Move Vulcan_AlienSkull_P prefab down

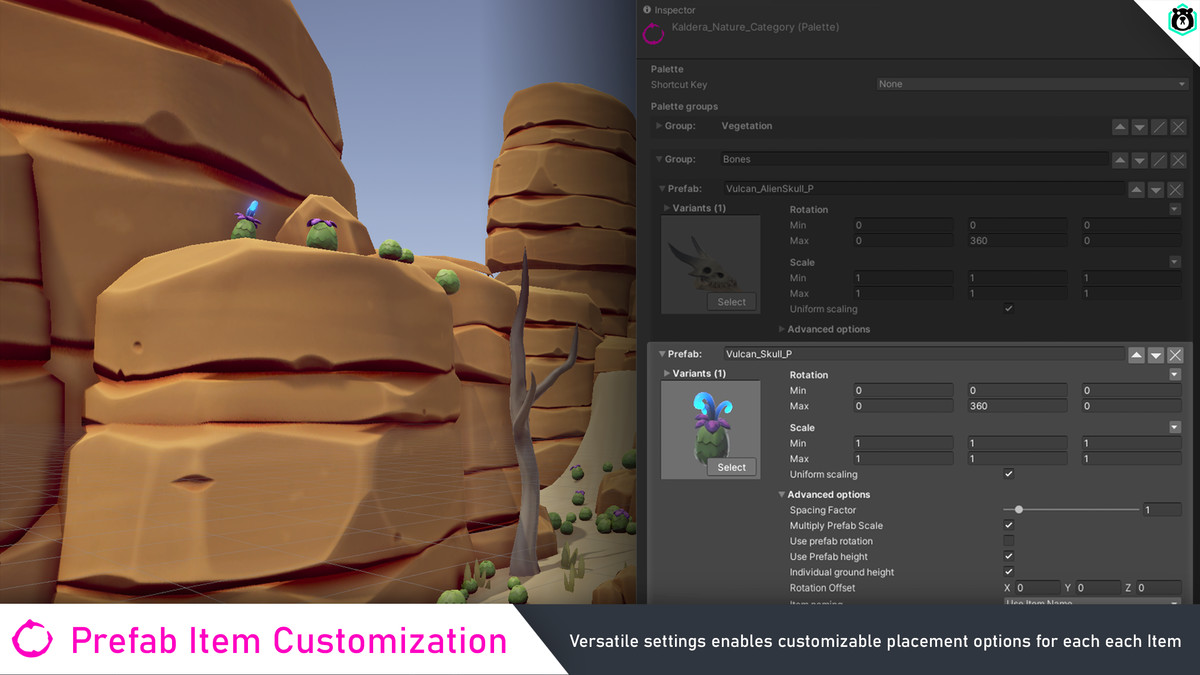pyautogui.click(x=1156, y=189)
